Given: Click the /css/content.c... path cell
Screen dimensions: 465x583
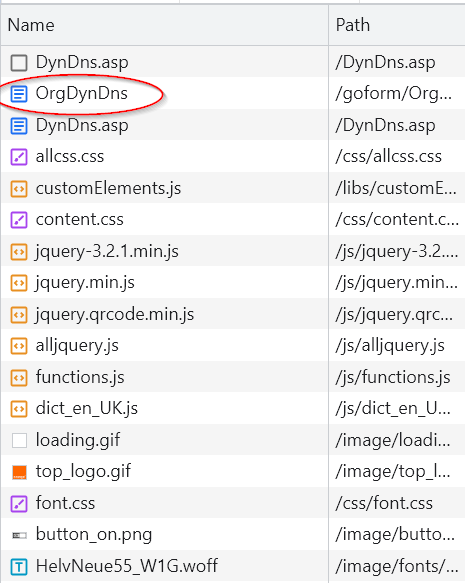Looking at the screenshot, I should pos(397,220).
